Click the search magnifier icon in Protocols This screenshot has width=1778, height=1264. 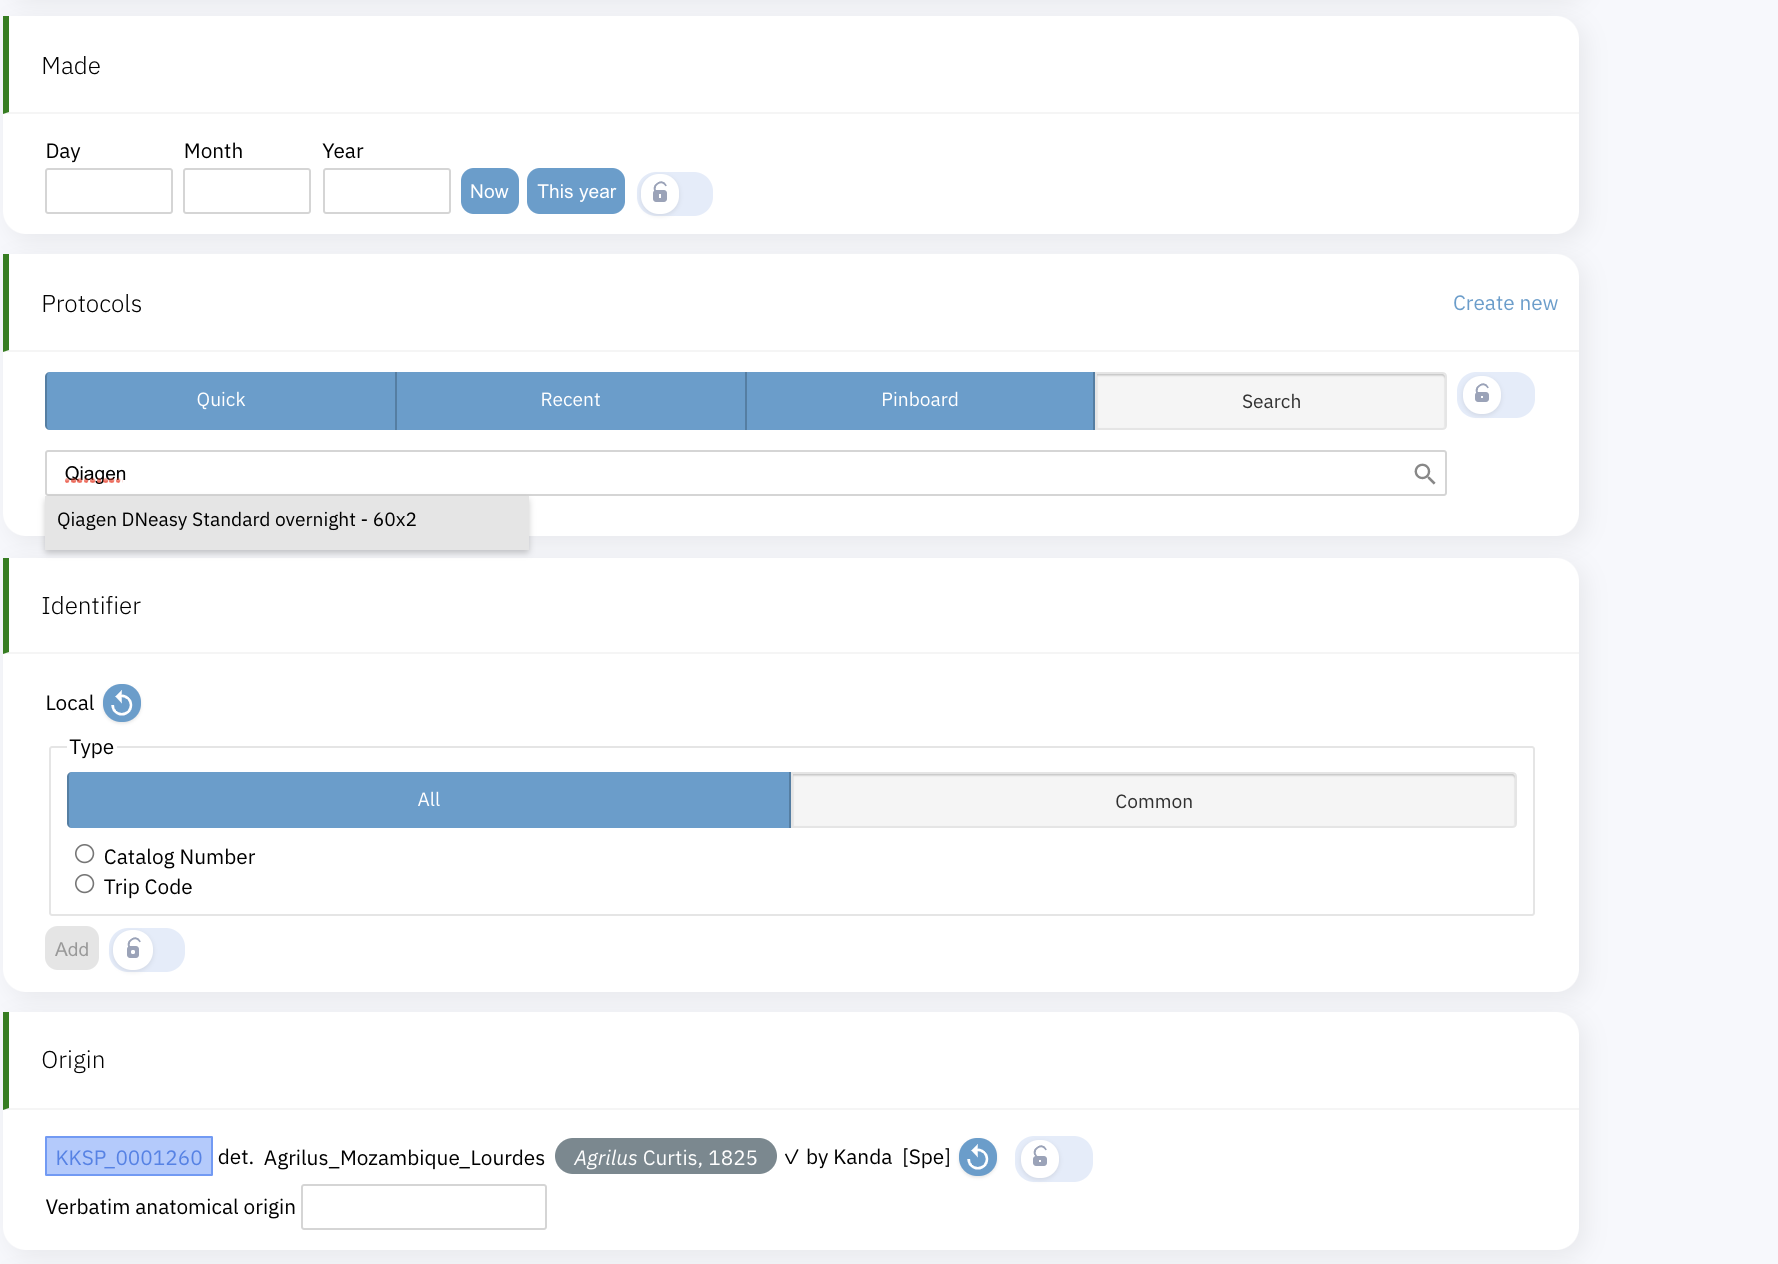(x=1424, y=474)
